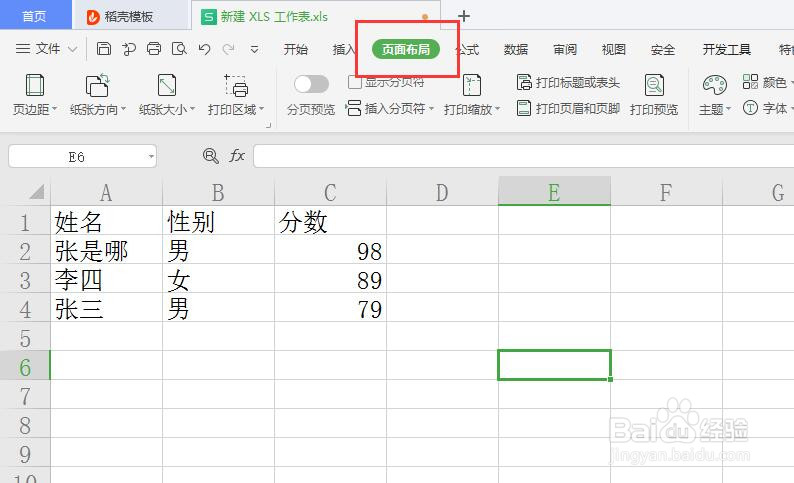Switch to the 视图 tab
The height and width of the screenshot is (483, 794).
point(614,49)
